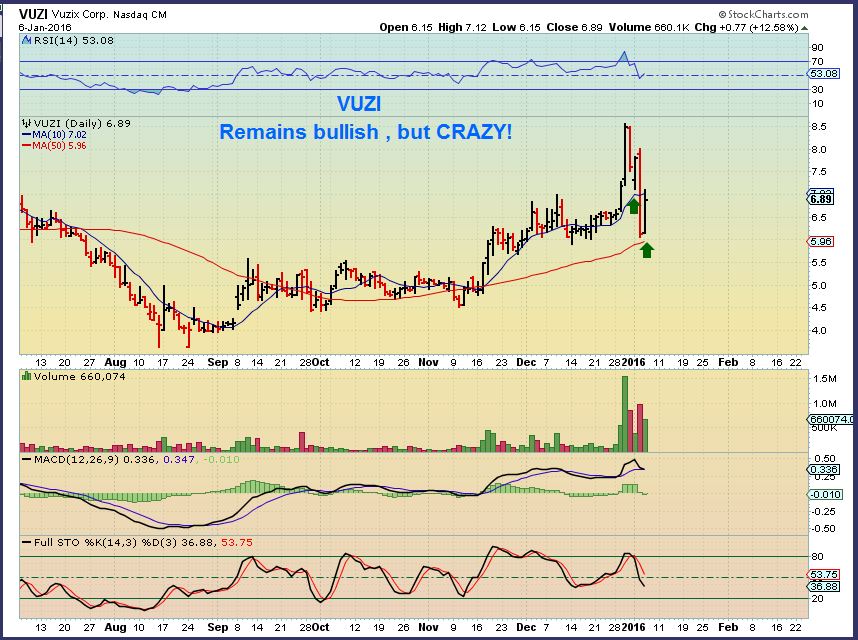Click the upper green arrow near 7.0 price

click(634, 207)
